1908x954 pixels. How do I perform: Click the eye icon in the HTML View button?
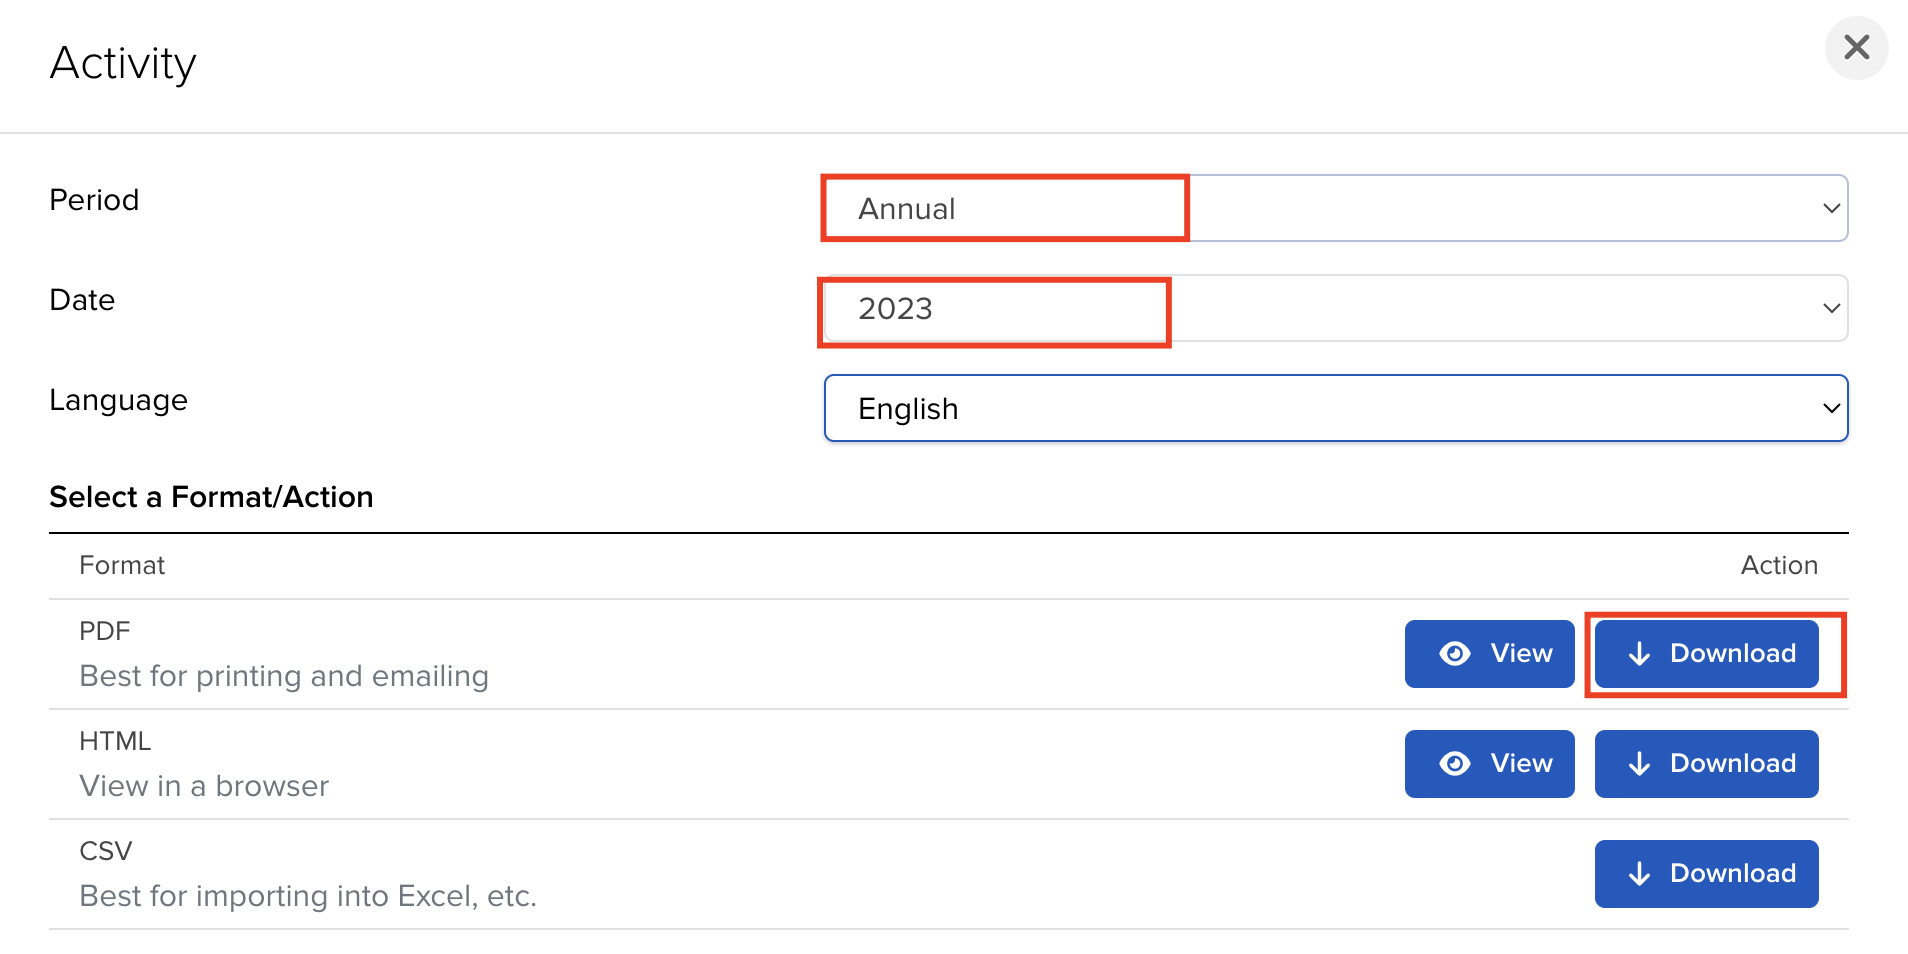[1455, 764]
